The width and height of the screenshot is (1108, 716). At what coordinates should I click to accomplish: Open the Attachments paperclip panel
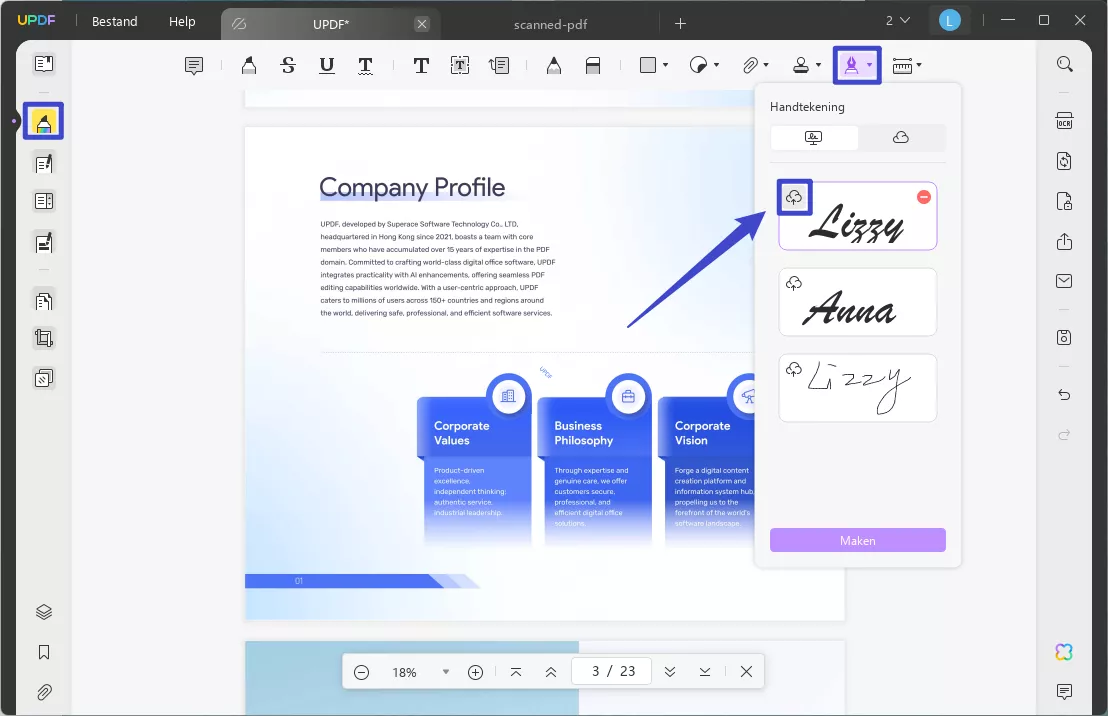click(x=44, y=692)
